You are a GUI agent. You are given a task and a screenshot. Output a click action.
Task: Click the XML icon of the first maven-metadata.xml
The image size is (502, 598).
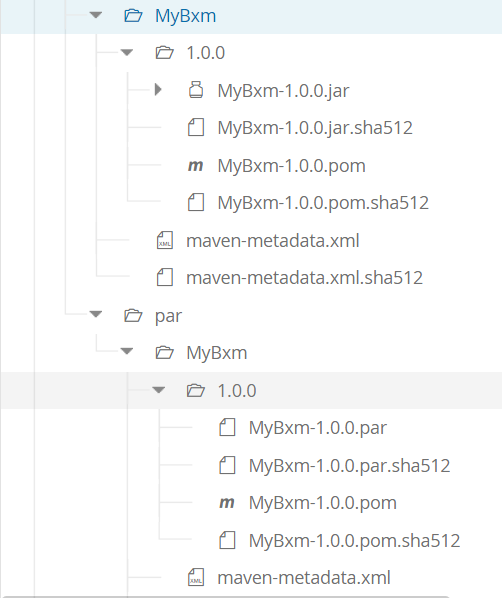tap(165, 240)
